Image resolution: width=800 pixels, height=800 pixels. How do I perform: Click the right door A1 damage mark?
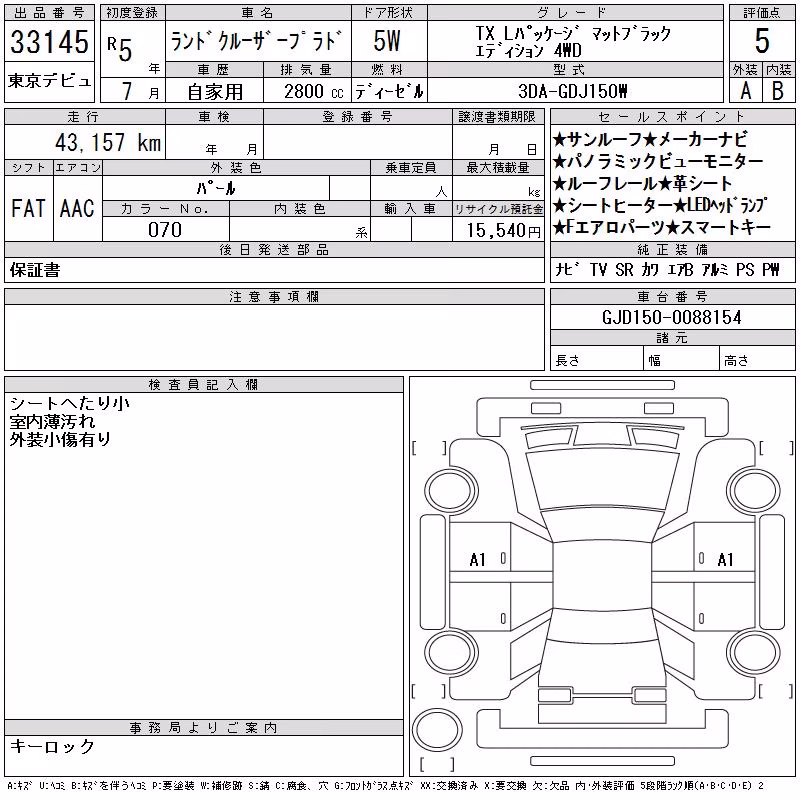pos(725,560)
